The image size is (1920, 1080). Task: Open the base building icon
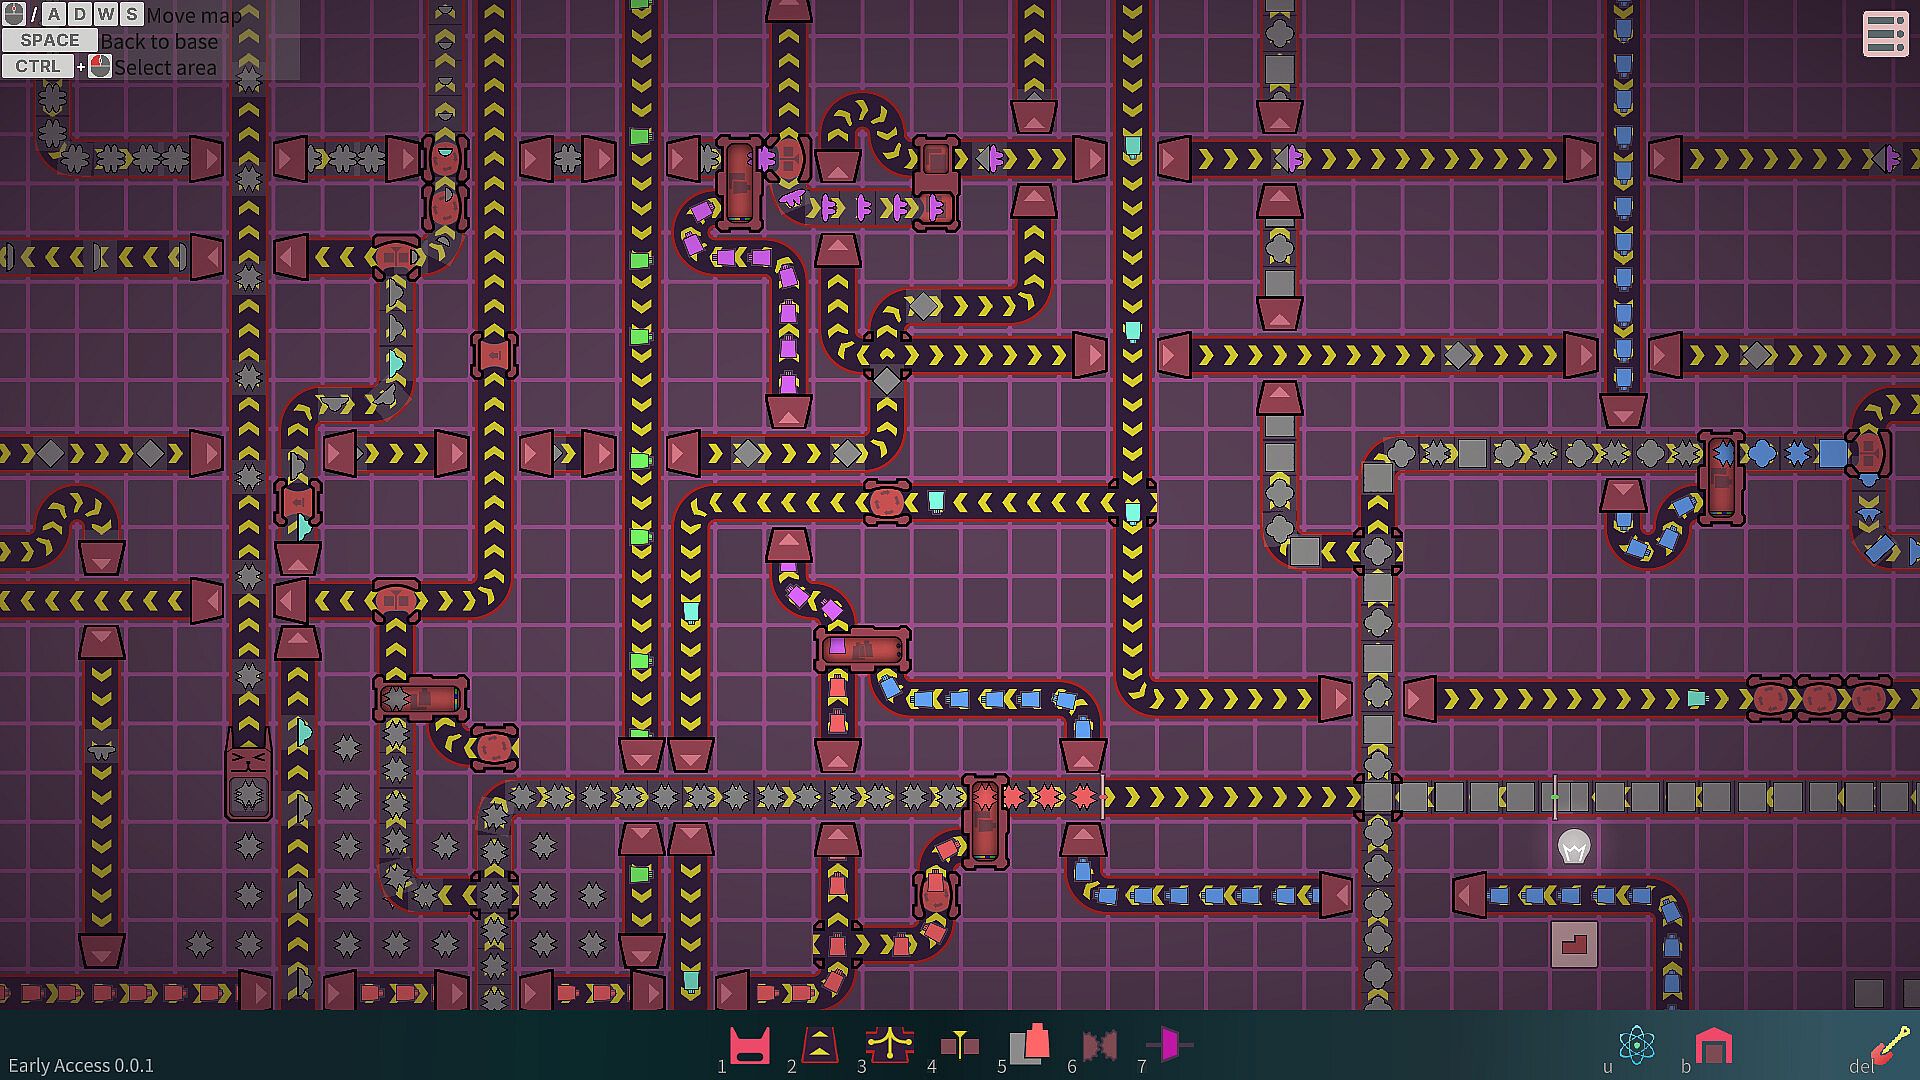pos(1713,1047)
